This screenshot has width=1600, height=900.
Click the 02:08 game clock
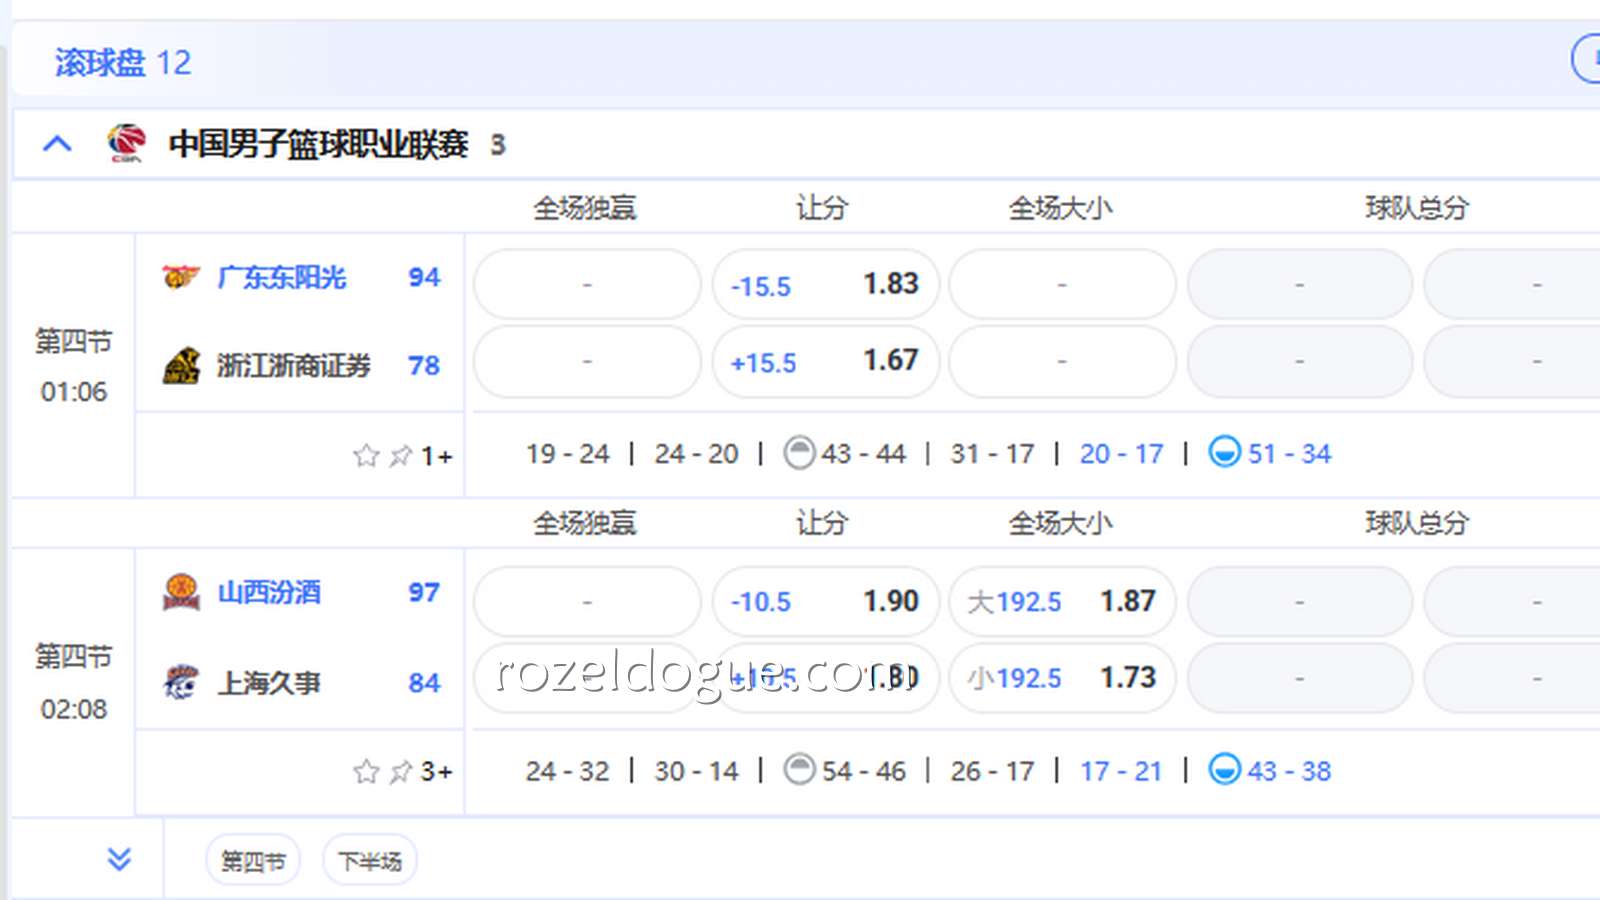tap(73, 709)
